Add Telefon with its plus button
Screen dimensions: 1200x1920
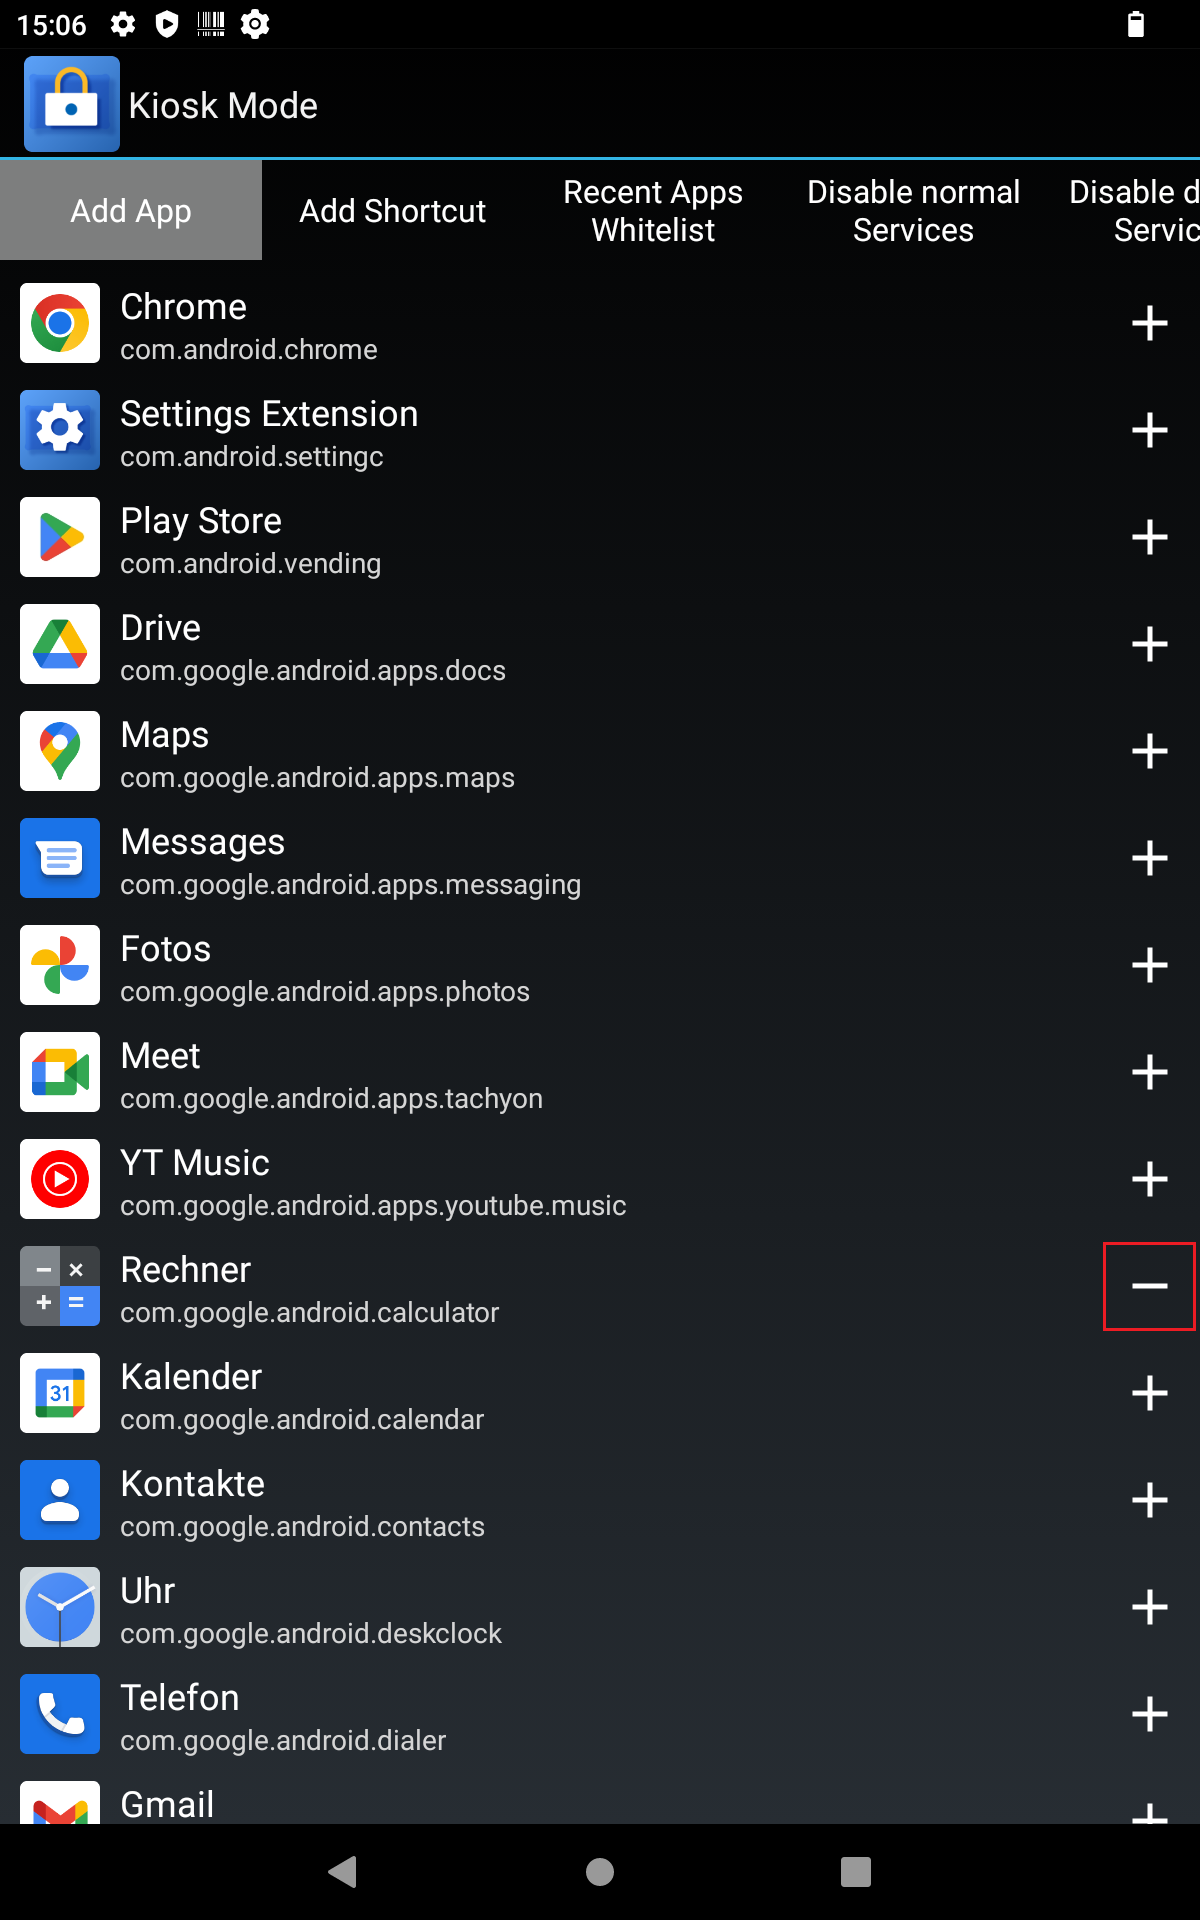(1149, 1714)
